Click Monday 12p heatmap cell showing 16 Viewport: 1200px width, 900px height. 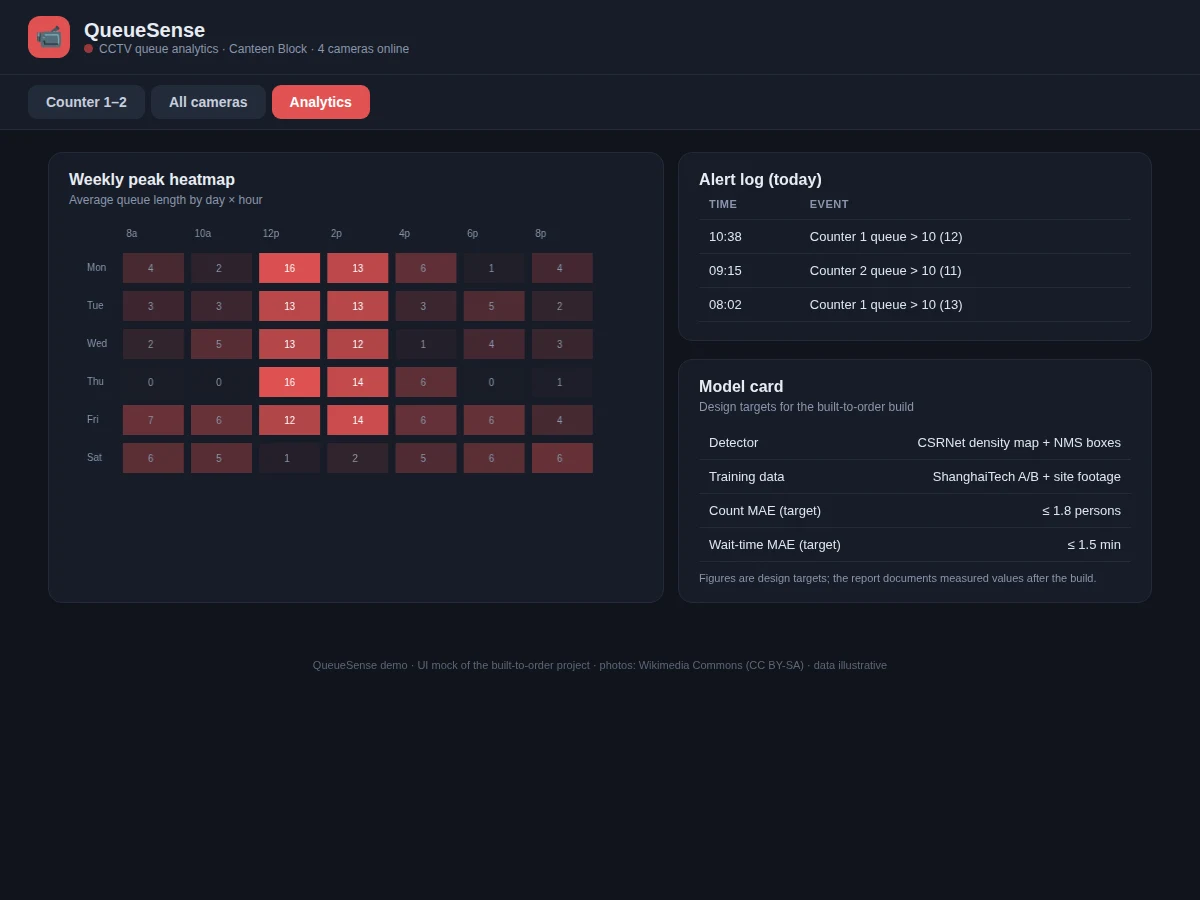(x=290, y=268)
